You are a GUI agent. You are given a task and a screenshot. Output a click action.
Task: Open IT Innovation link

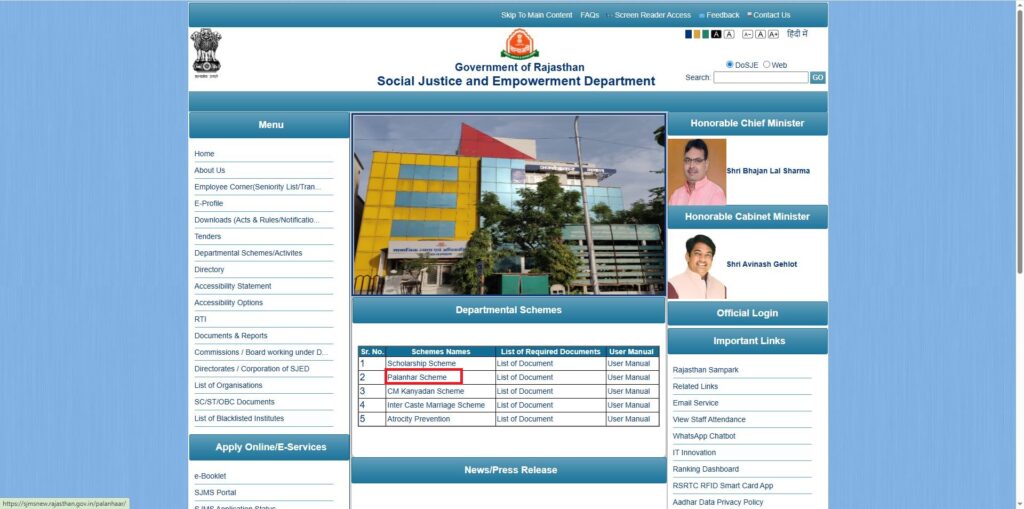click(694, 452)
